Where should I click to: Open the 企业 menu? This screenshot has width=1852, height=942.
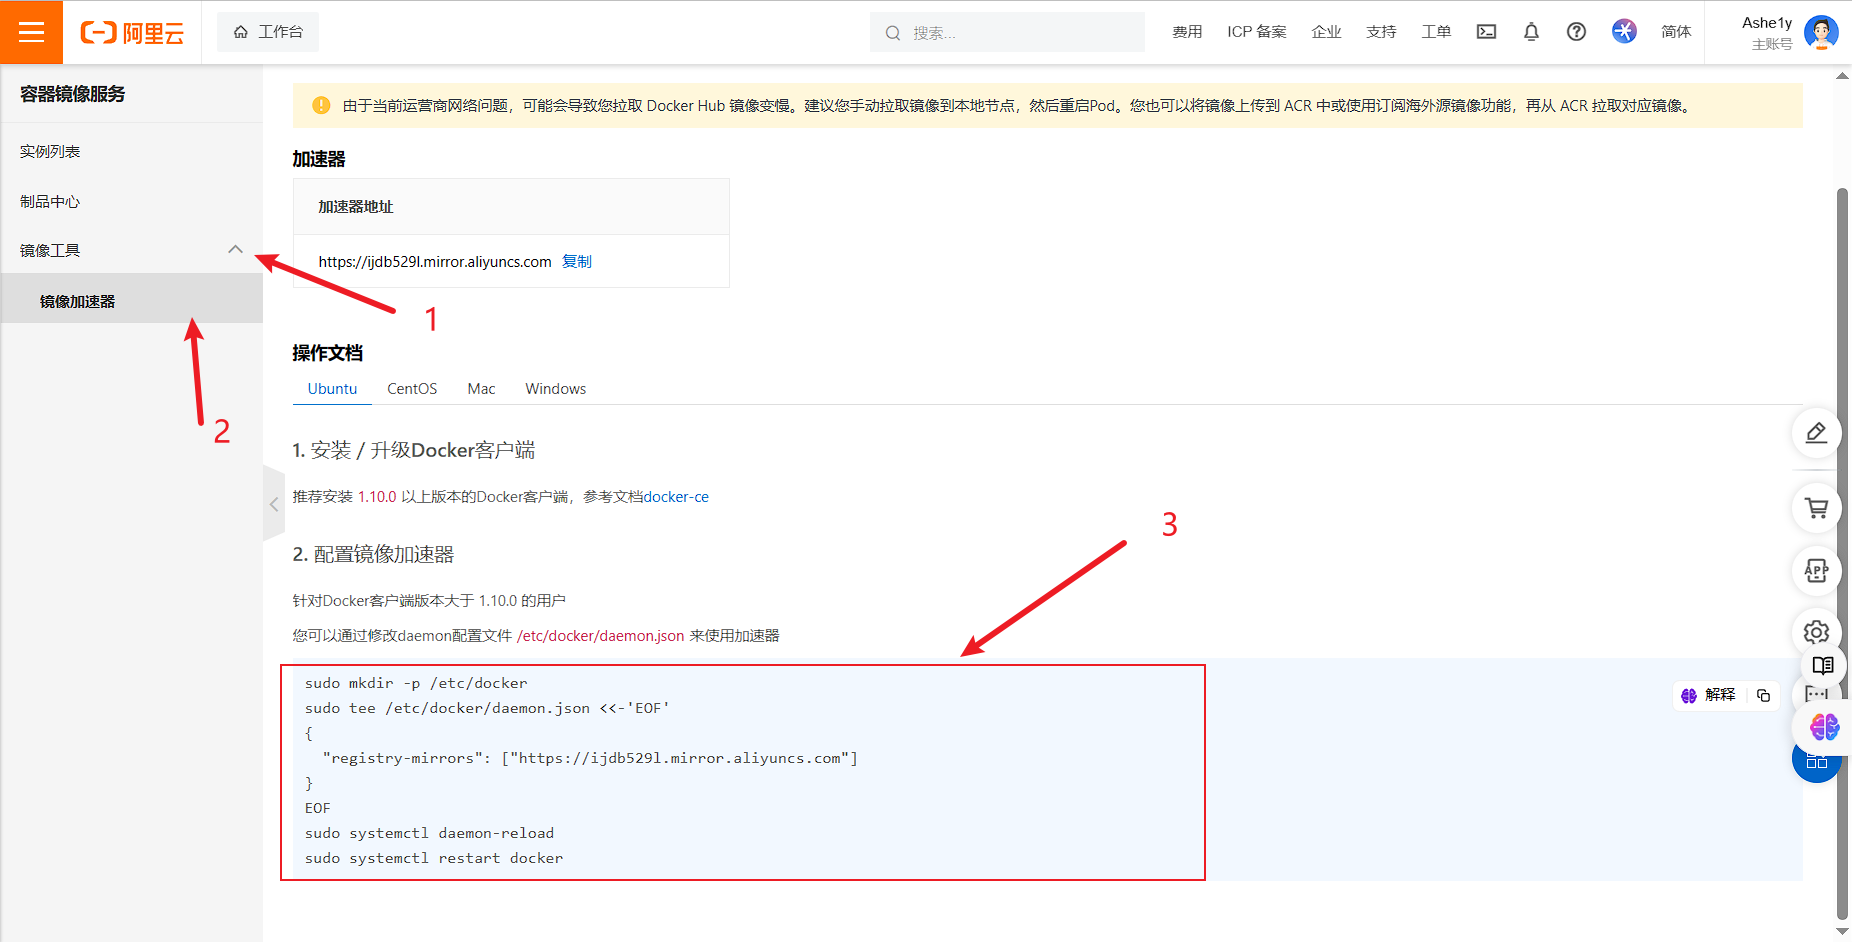click(1326, 32)
